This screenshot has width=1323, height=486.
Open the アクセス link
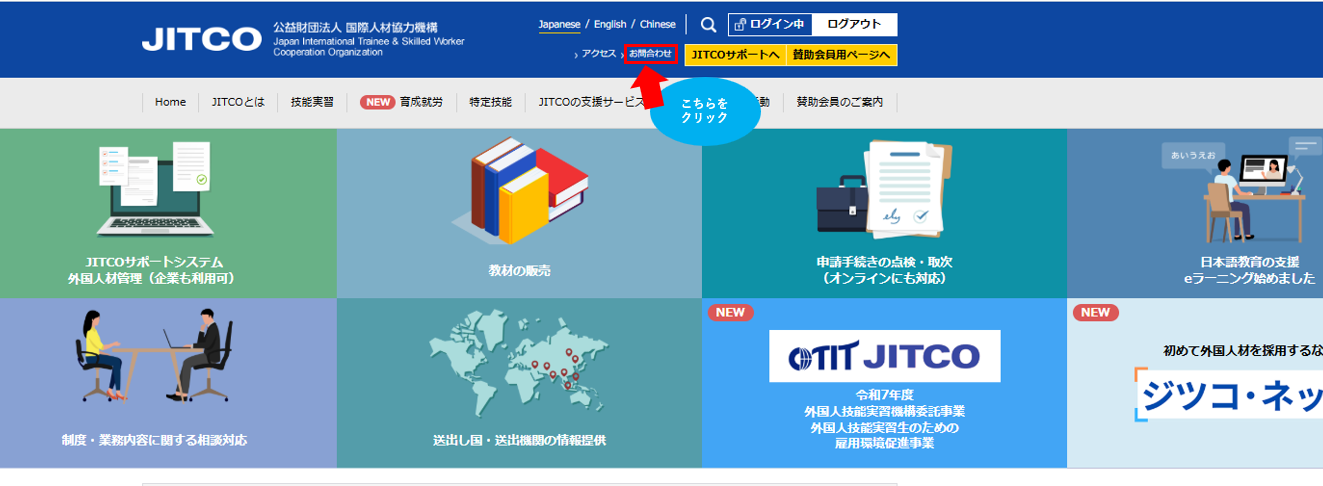(x=599, y=54)
